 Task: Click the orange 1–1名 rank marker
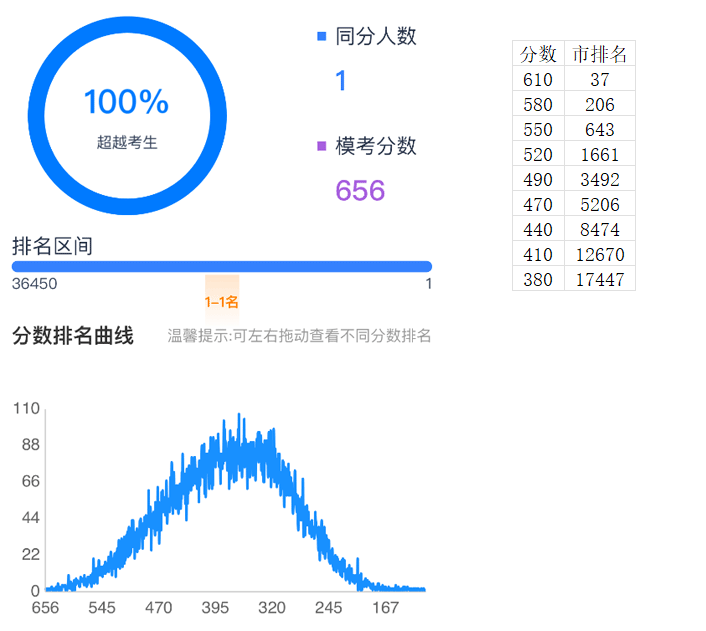coord(222,301)
